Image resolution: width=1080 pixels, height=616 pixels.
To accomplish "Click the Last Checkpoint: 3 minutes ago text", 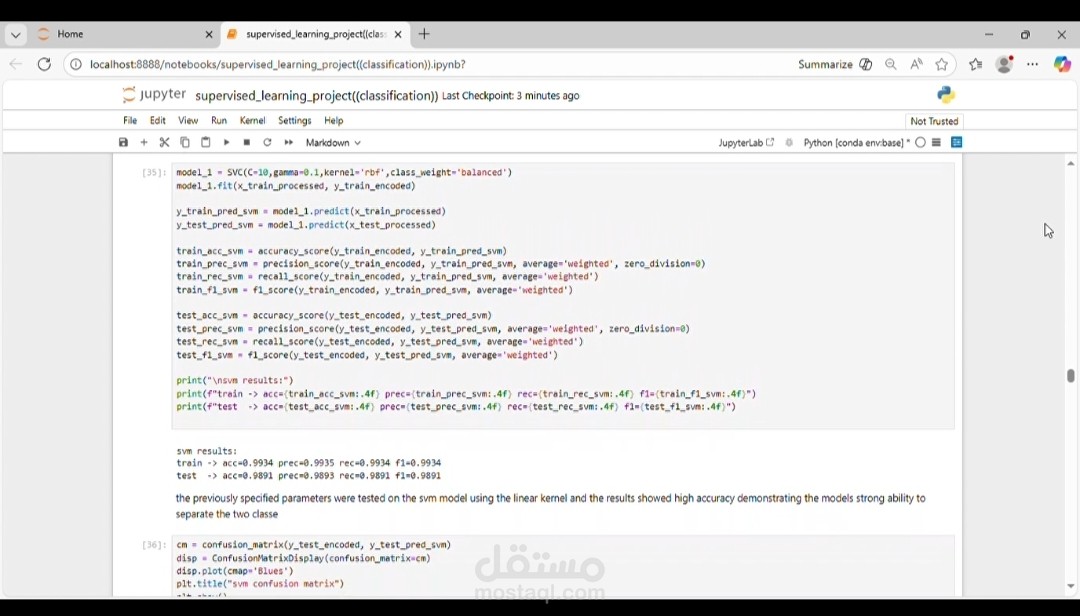I will tap(510, 96).
